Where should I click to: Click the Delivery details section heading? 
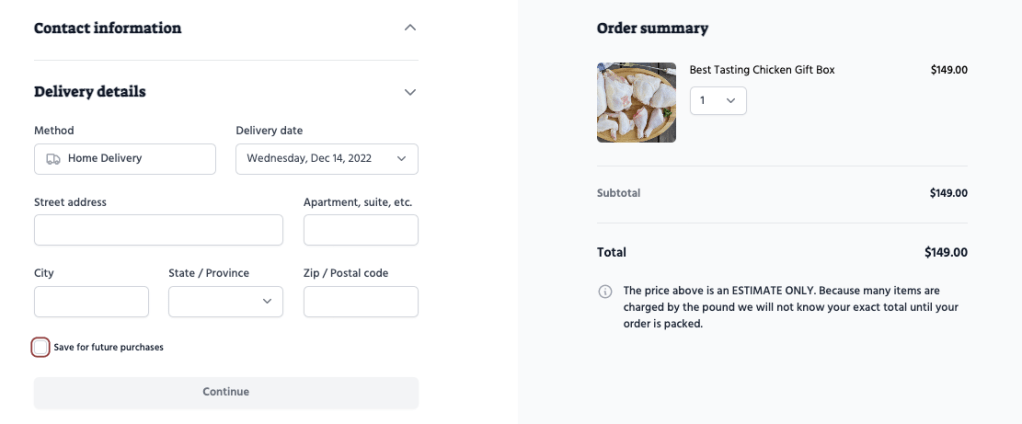coord(90,92)
